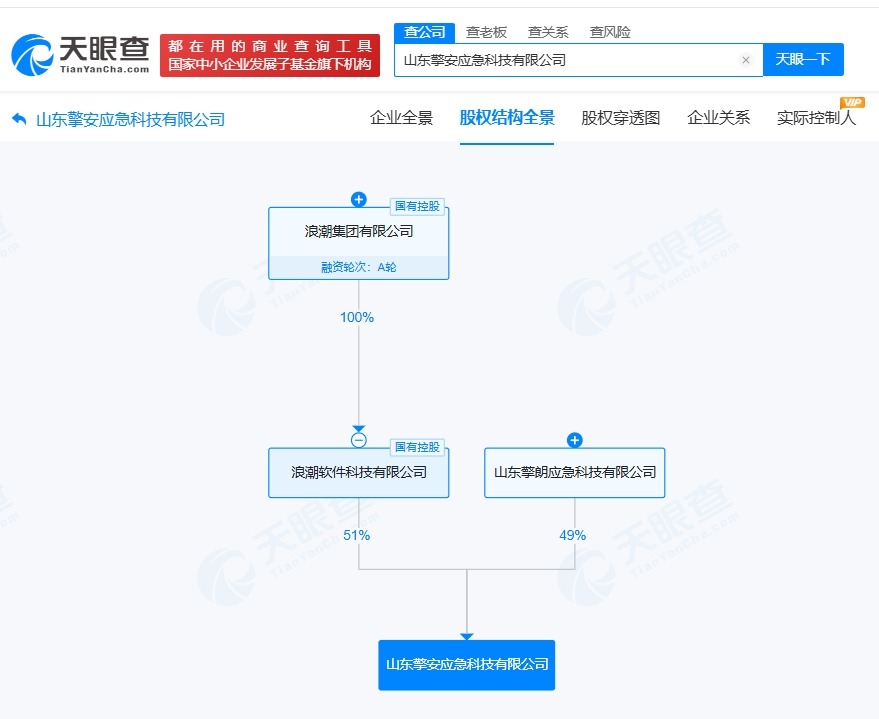The height and width of the screenshot is (719, 879).
Task: Open company link 山东擎安应急科技有限公司
Action: coord(466,664)
